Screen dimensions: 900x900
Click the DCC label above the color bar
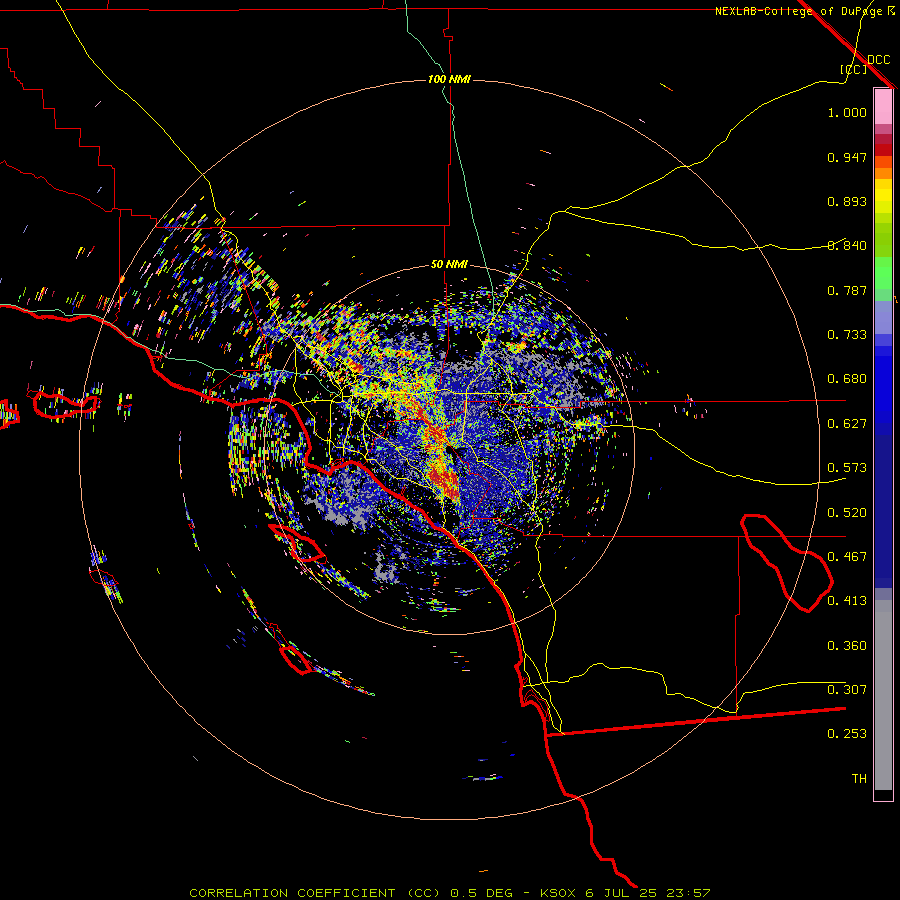point(879,60)
